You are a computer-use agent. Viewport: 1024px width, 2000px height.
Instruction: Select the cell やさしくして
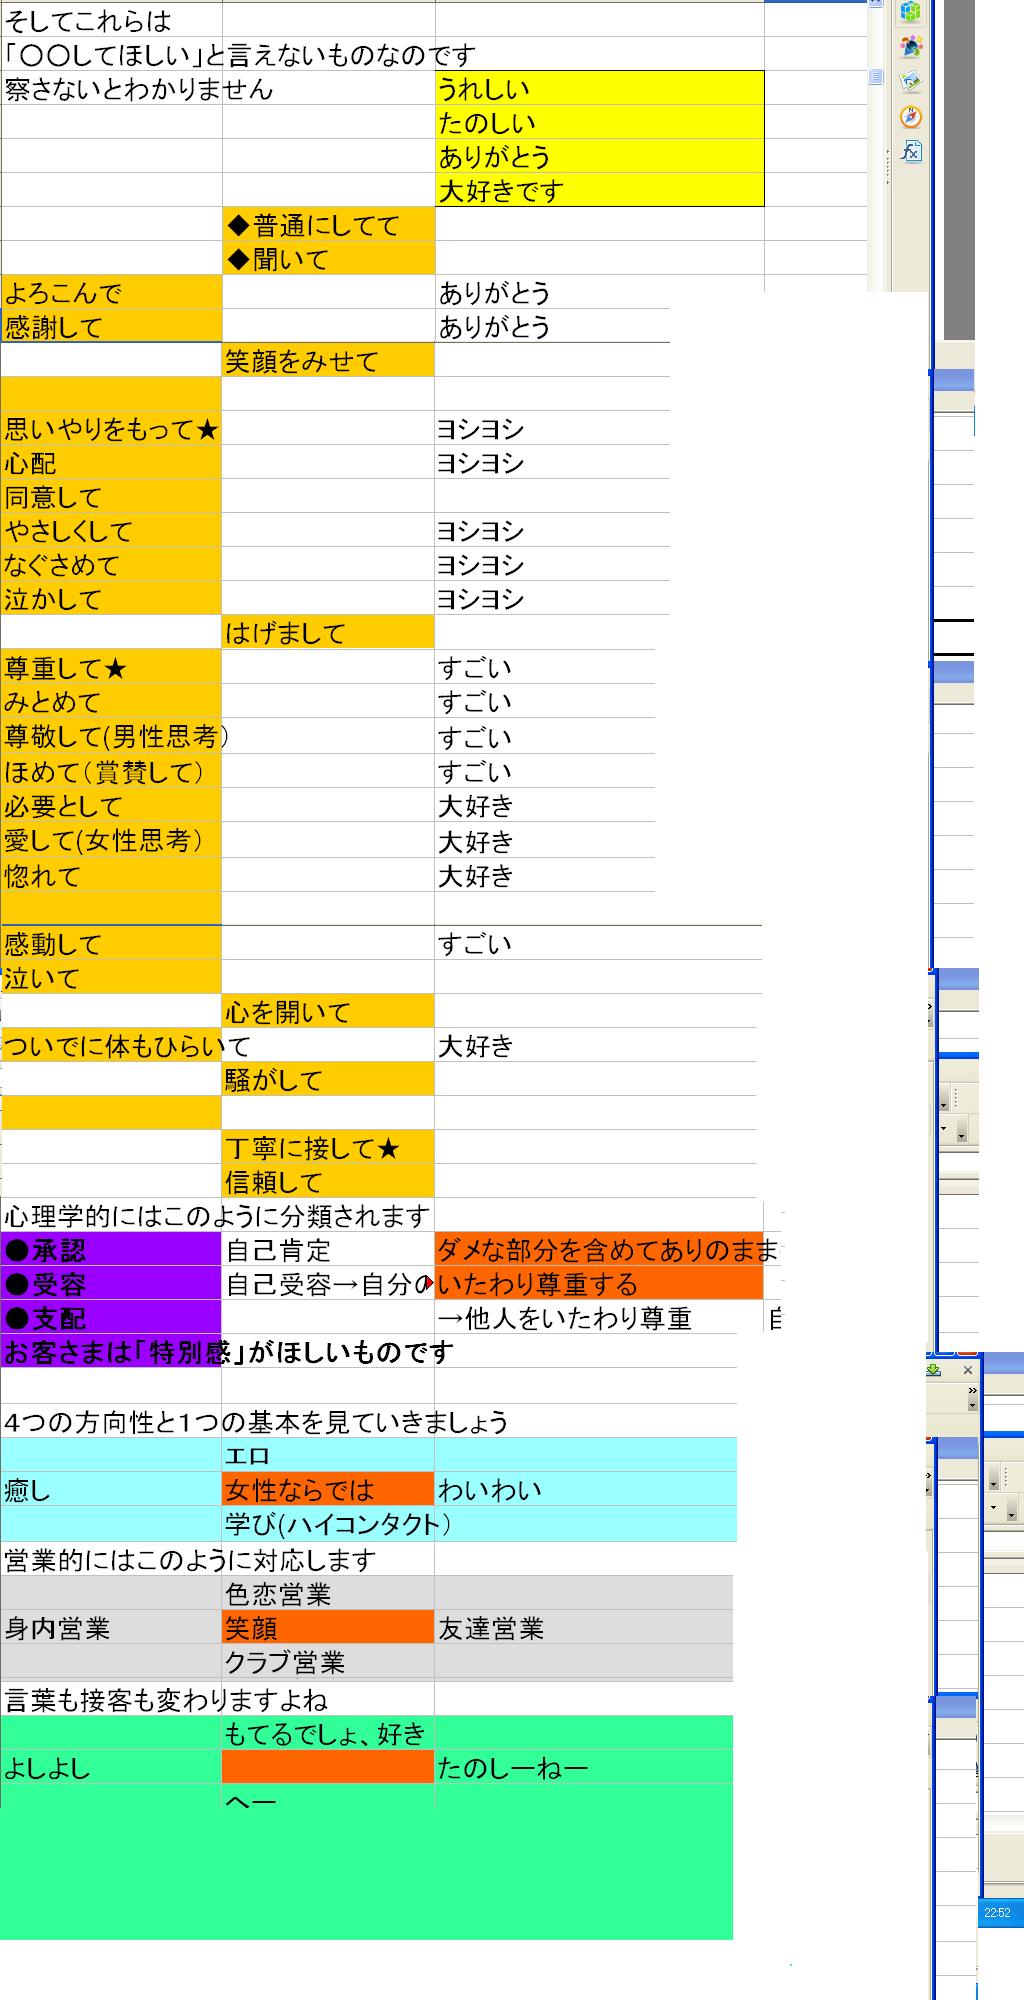click(x=111, y=530)
